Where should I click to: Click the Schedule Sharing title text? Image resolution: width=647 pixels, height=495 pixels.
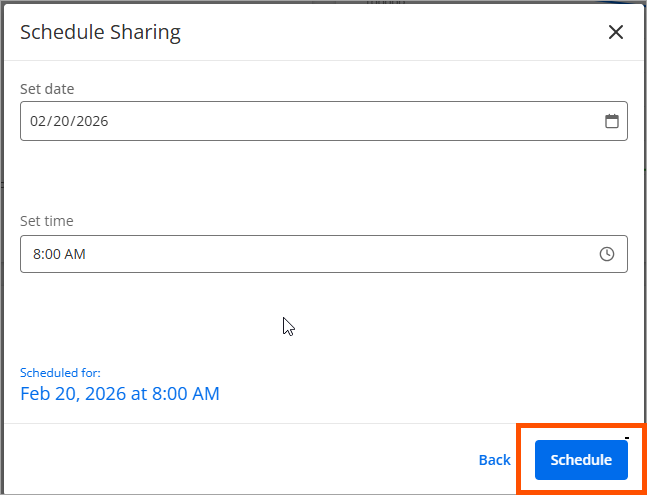[100, 32]
